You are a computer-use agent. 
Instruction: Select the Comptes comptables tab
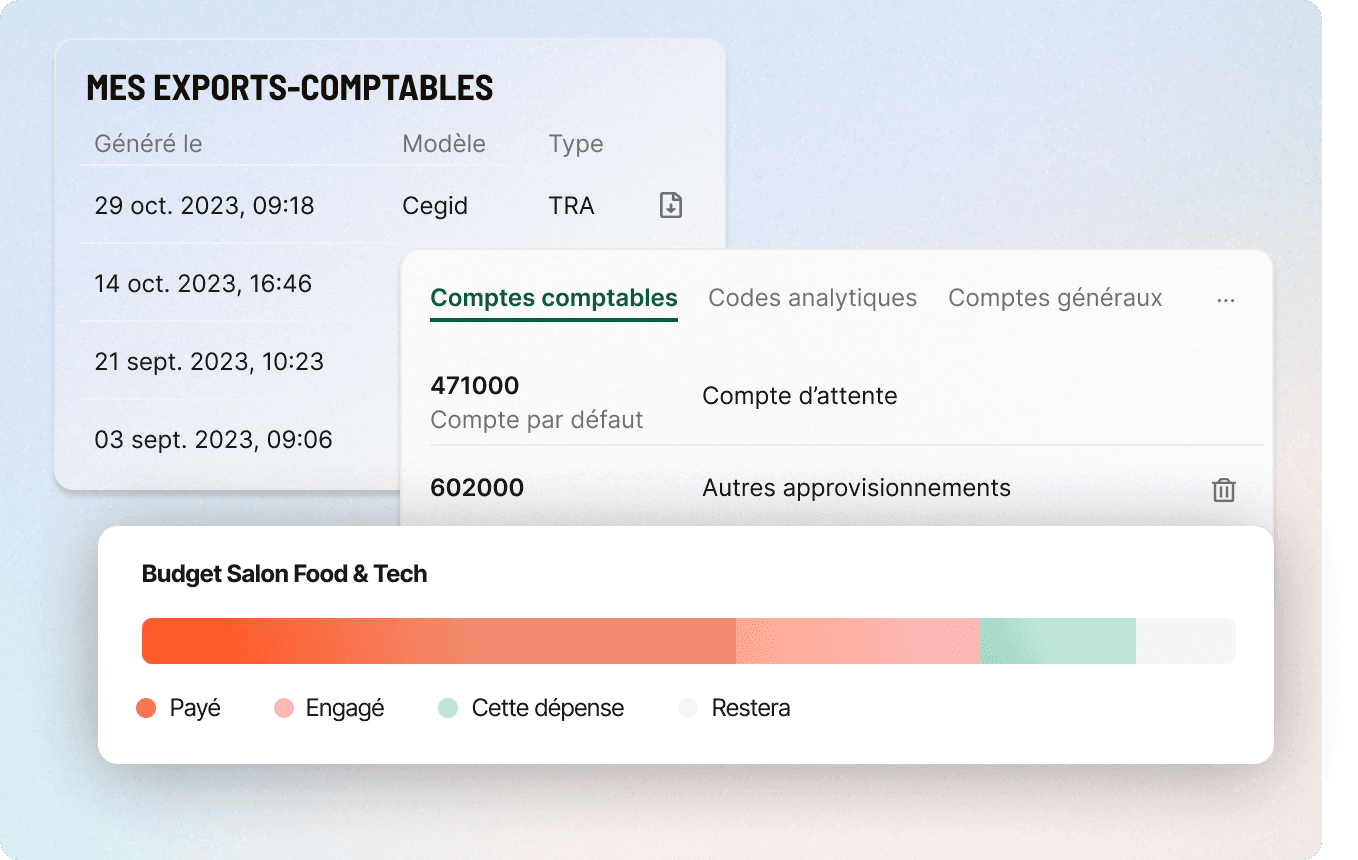point(553,297)
